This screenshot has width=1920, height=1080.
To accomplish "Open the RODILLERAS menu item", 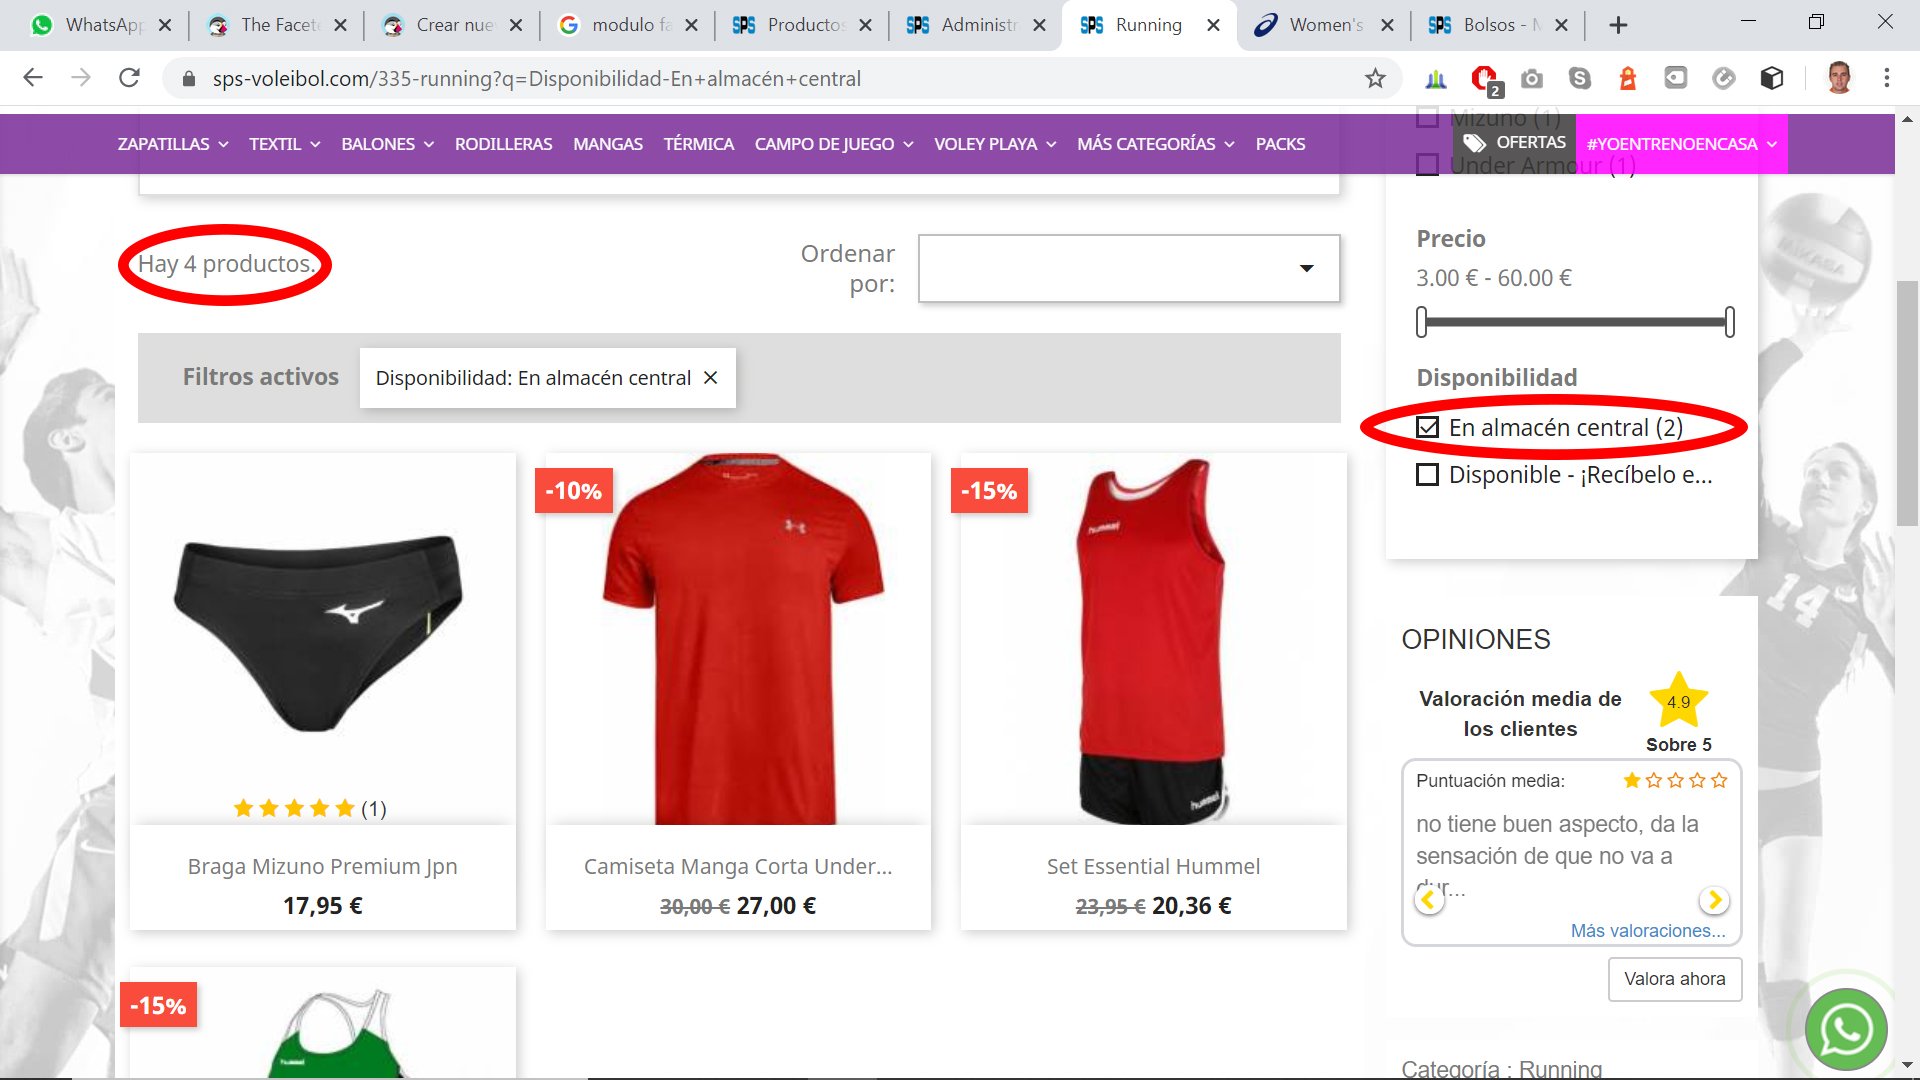I will point(503,144).
